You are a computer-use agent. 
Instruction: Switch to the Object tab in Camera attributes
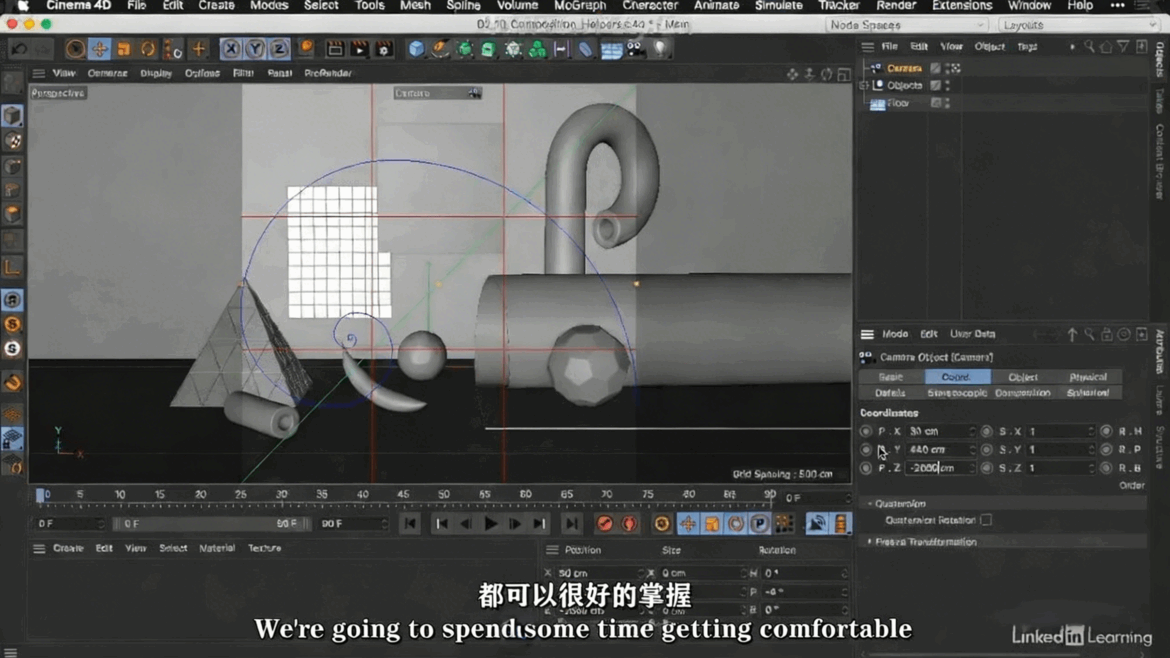click(x=1023, y=377)
